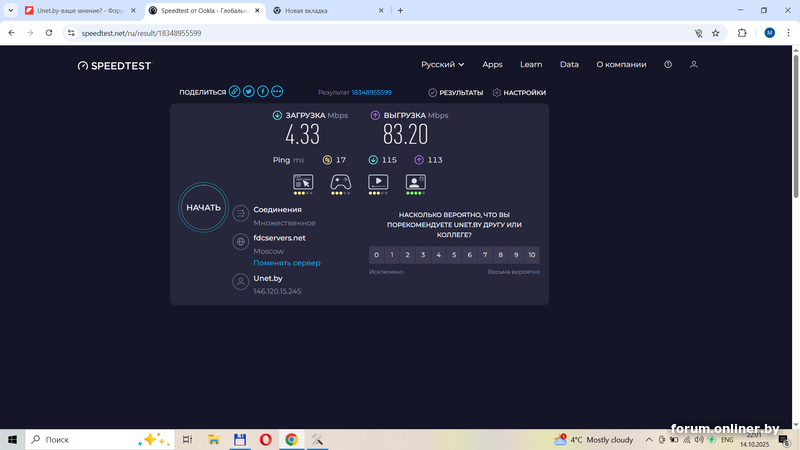Click the Speedtest logo
The image size is (800, 450).
point(114,66)
